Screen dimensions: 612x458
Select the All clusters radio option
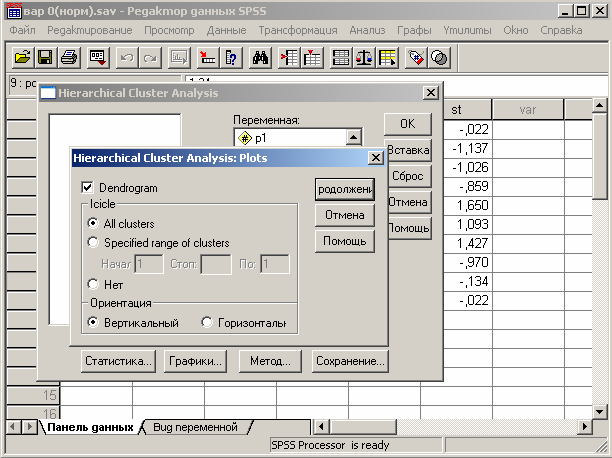(93, 223)
